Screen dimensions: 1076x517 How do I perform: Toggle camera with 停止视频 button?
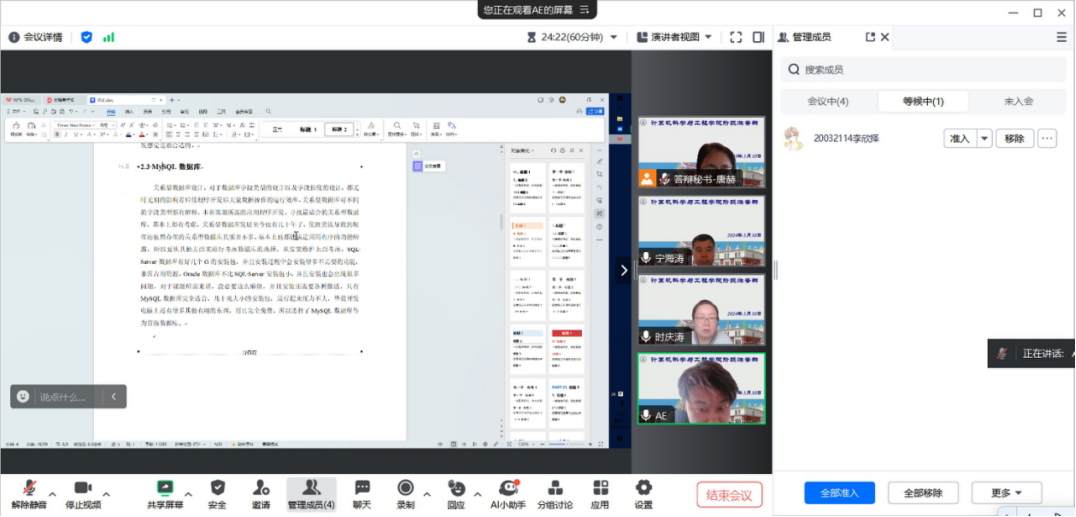pyautogui.click(x=83, y=488)
